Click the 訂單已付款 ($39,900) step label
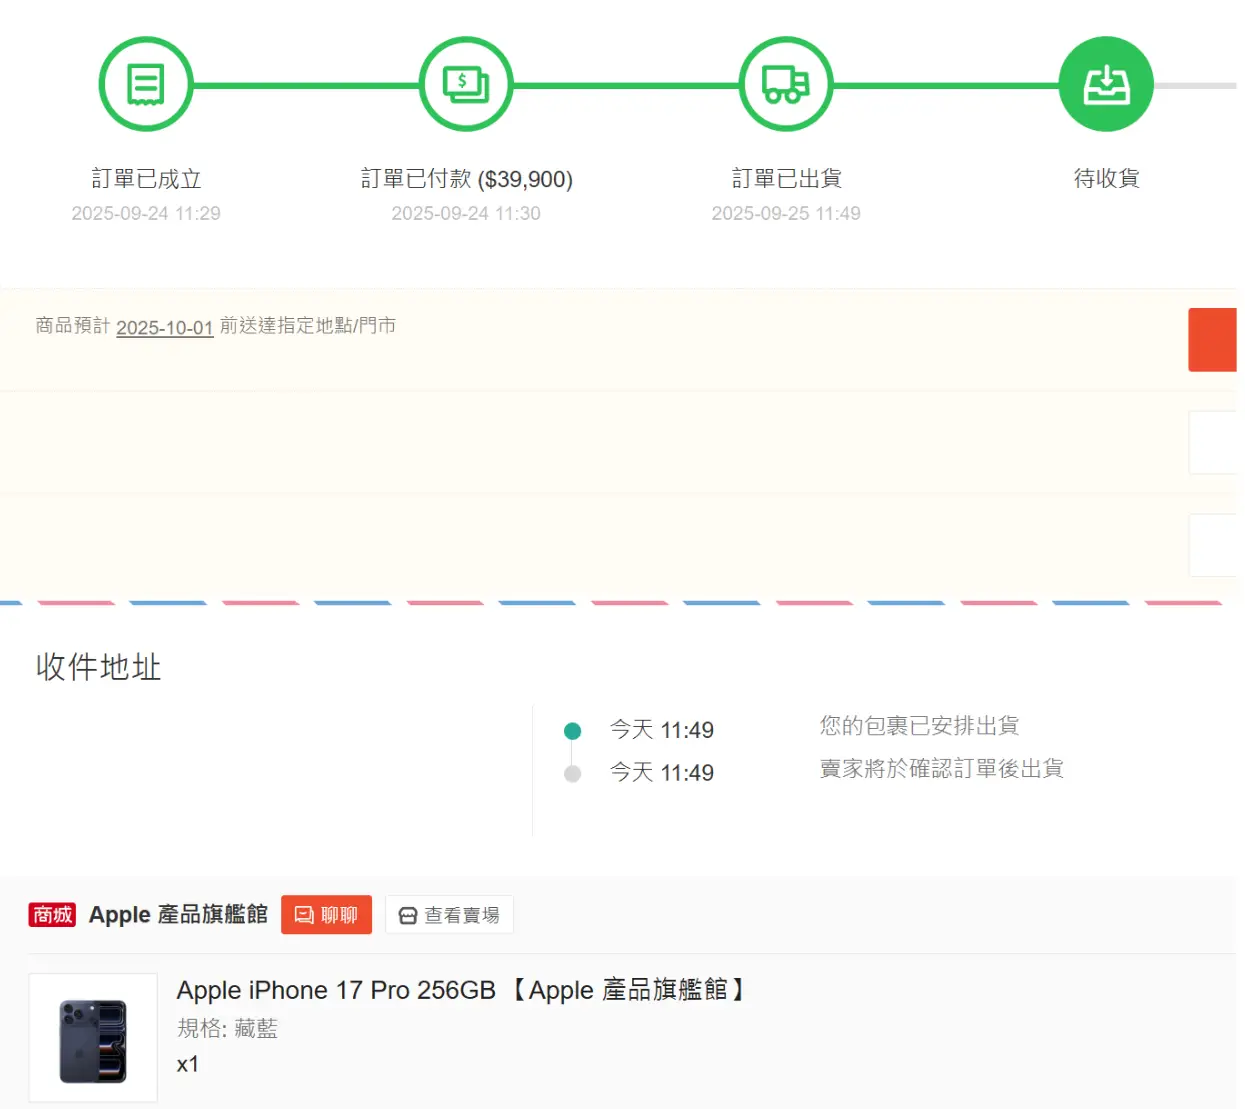This screenshot has height=1109, width=1245. 466,179
